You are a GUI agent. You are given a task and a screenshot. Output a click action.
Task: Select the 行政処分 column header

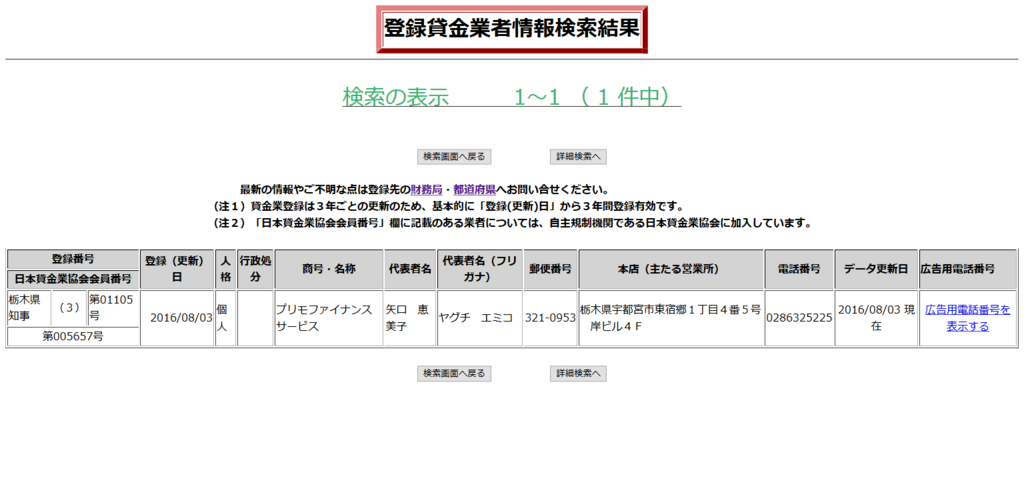(x=255, y=269)
